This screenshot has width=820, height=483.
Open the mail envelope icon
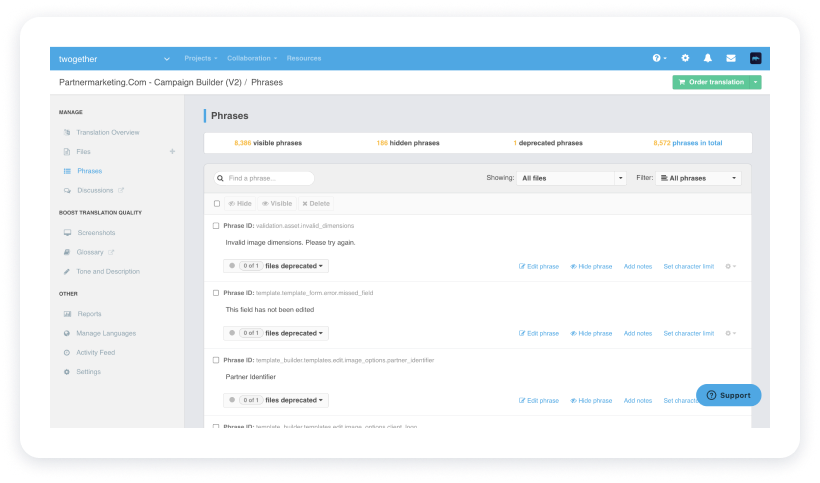pos(731,58)
